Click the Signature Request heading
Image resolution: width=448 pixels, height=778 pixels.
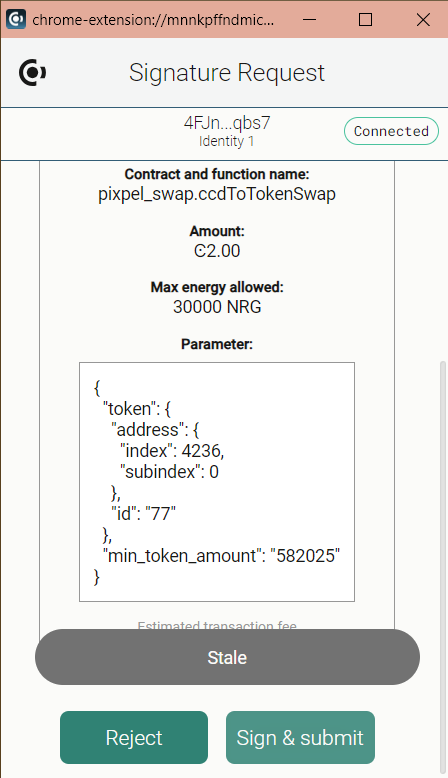point(227,73)
